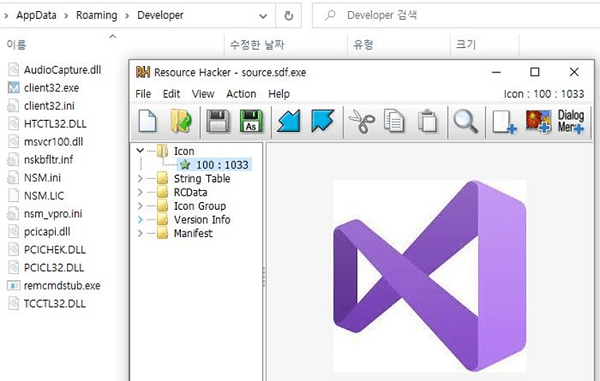Click AppData in the breadcrumb path
Viewport: 600px width, 381px height.
[x=36, y=15]
